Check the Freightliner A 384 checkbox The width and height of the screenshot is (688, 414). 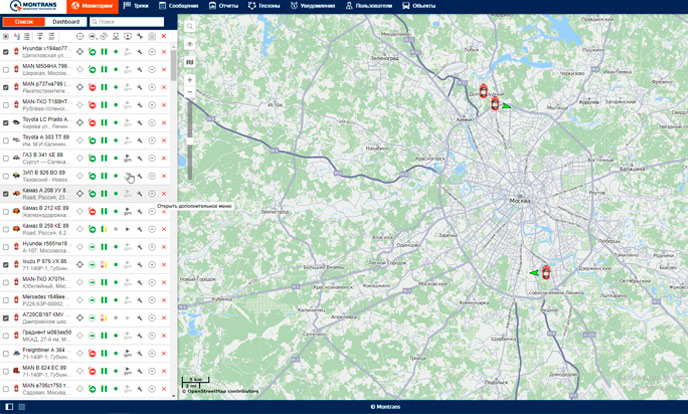pyautogui.click(x=6, y=353)
